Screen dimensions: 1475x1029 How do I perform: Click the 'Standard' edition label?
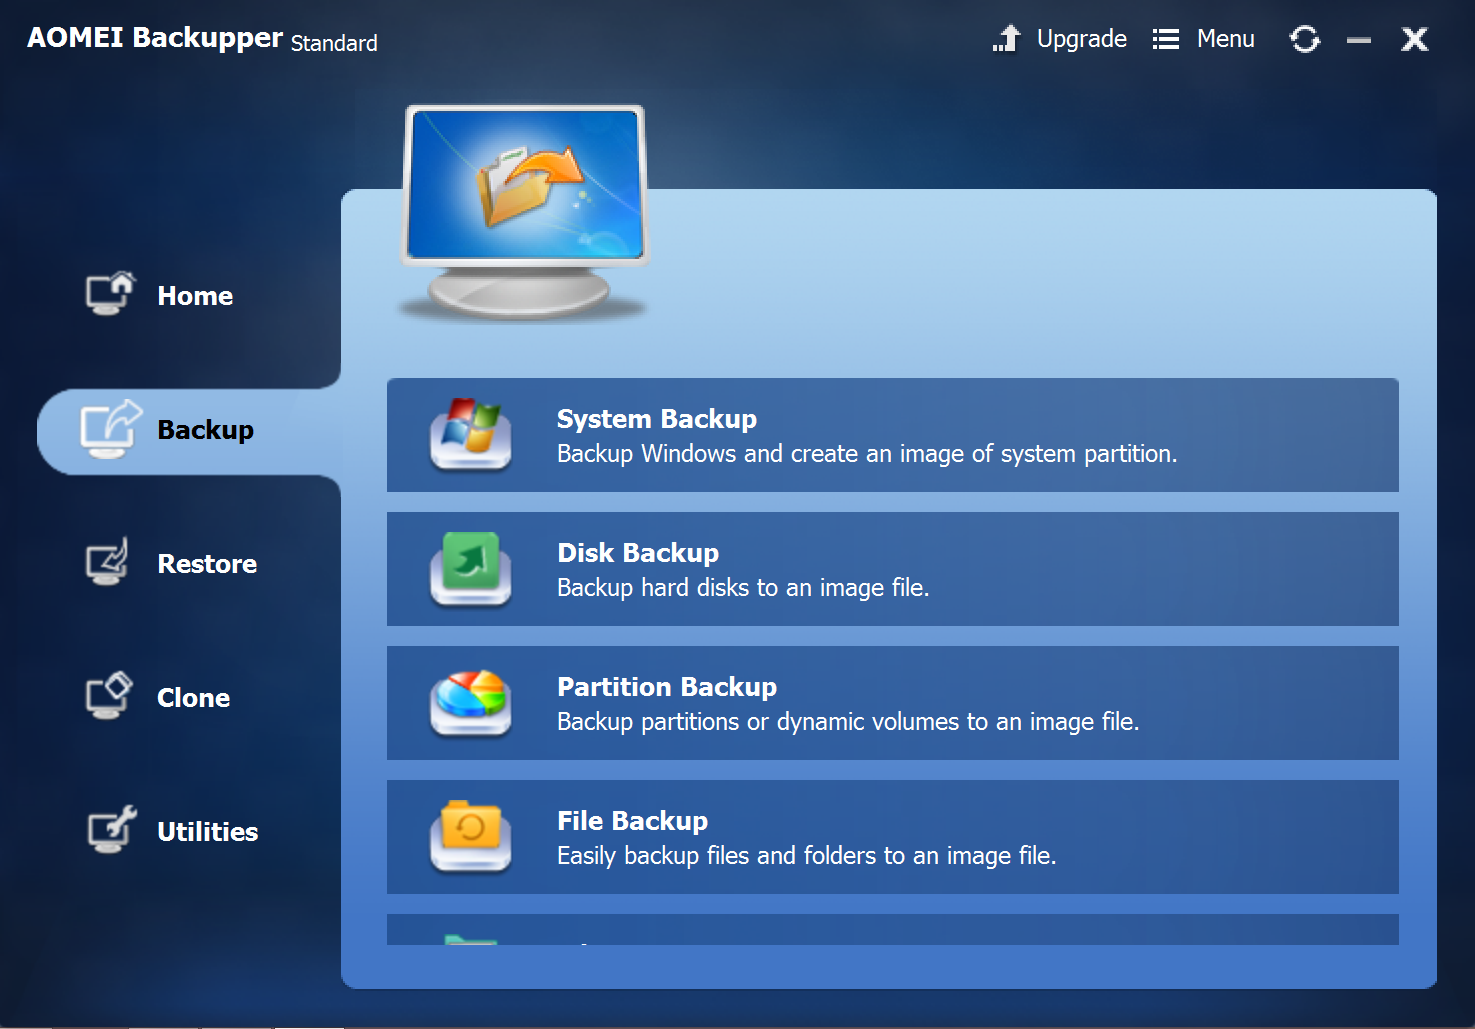coord(334,43)
